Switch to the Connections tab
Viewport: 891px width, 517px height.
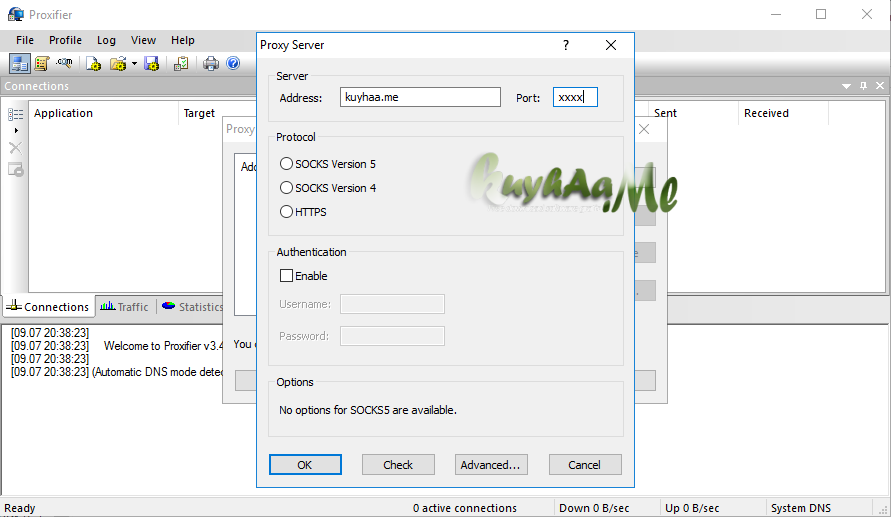pos(48,307)
